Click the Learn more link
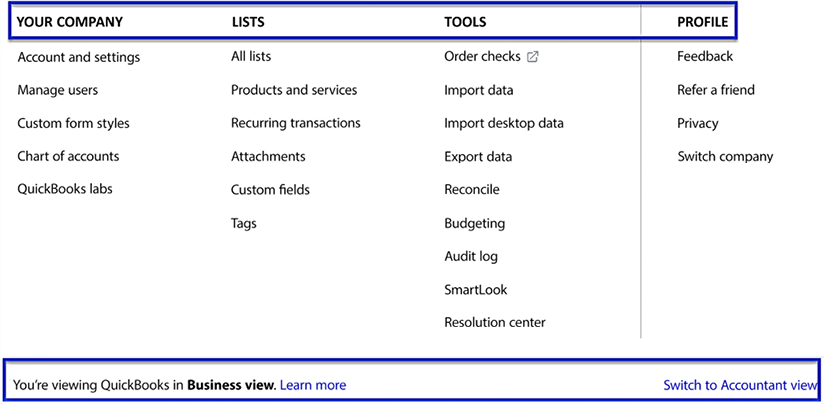 point(313,385)
